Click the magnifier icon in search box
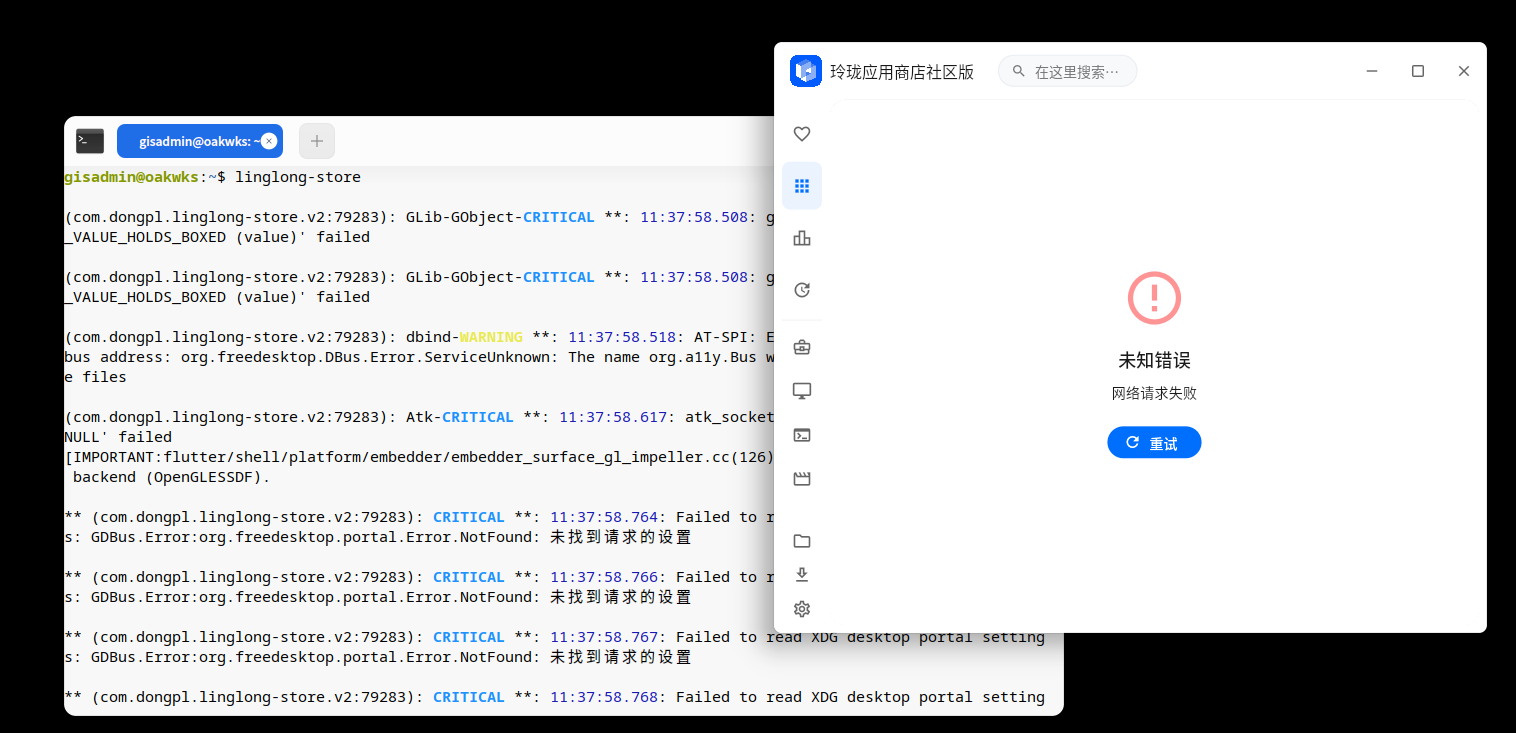Image resolution: width=1516 pixels, height=733 pixels. tap(1019, 71)
